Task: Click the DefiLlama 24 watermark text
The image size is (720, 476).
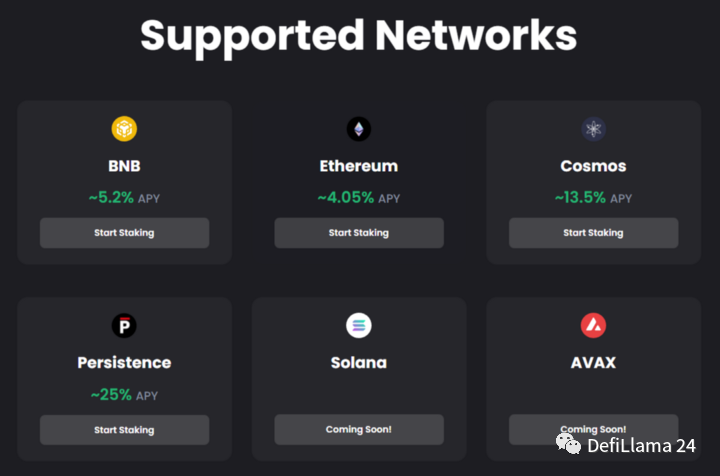Action: tap(641, 446)
